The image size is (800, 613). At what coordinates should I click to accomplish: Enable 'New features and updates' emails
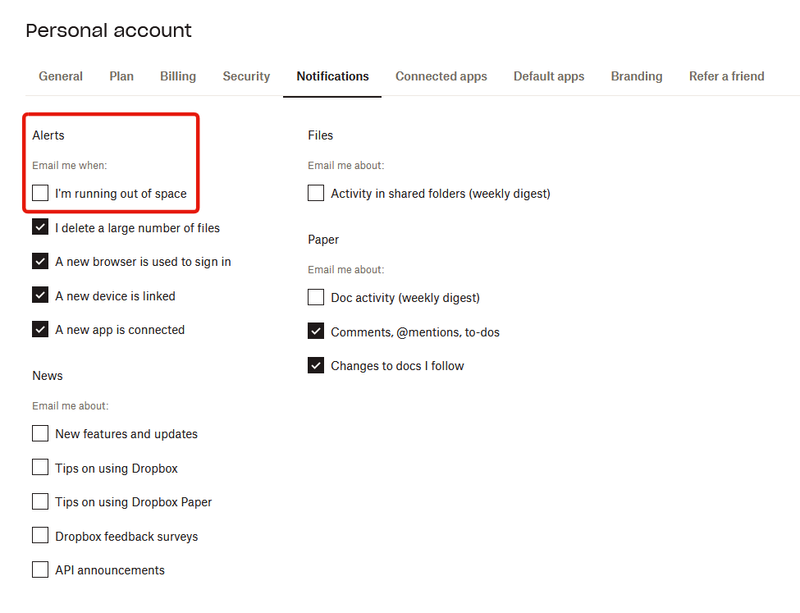pyautogui.click(x=40, y=433)
